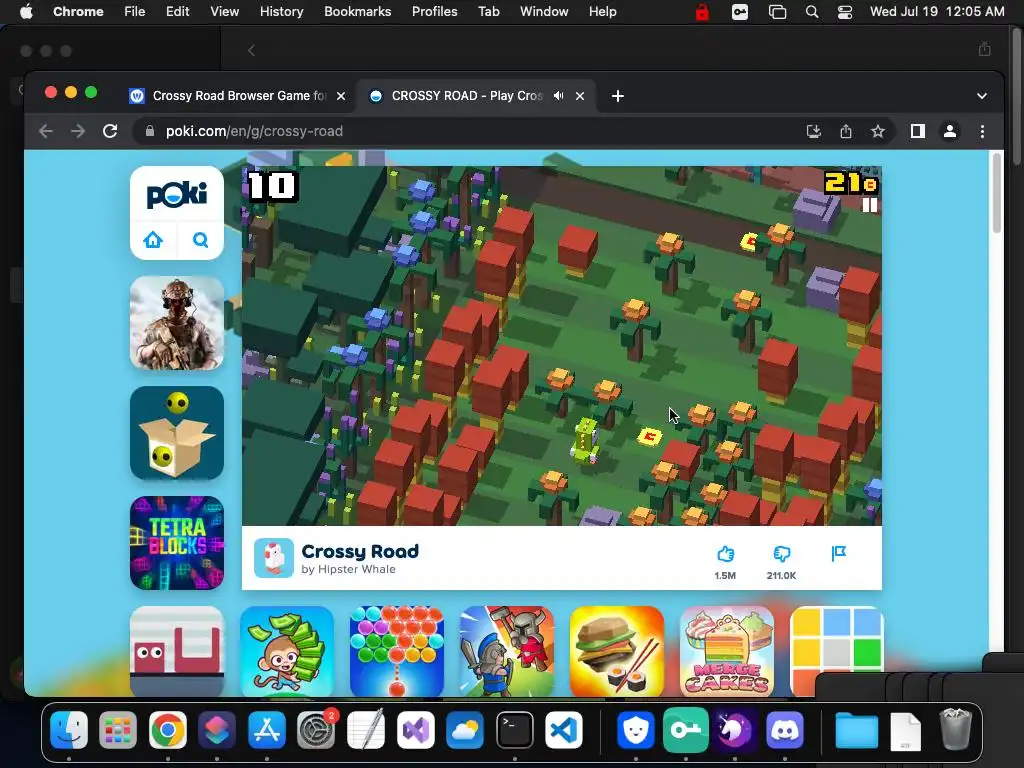Open Launchpad from the Dock
Image resolution: width=1024 pixels, height=768 pixels.
click(x=118, y=729)
